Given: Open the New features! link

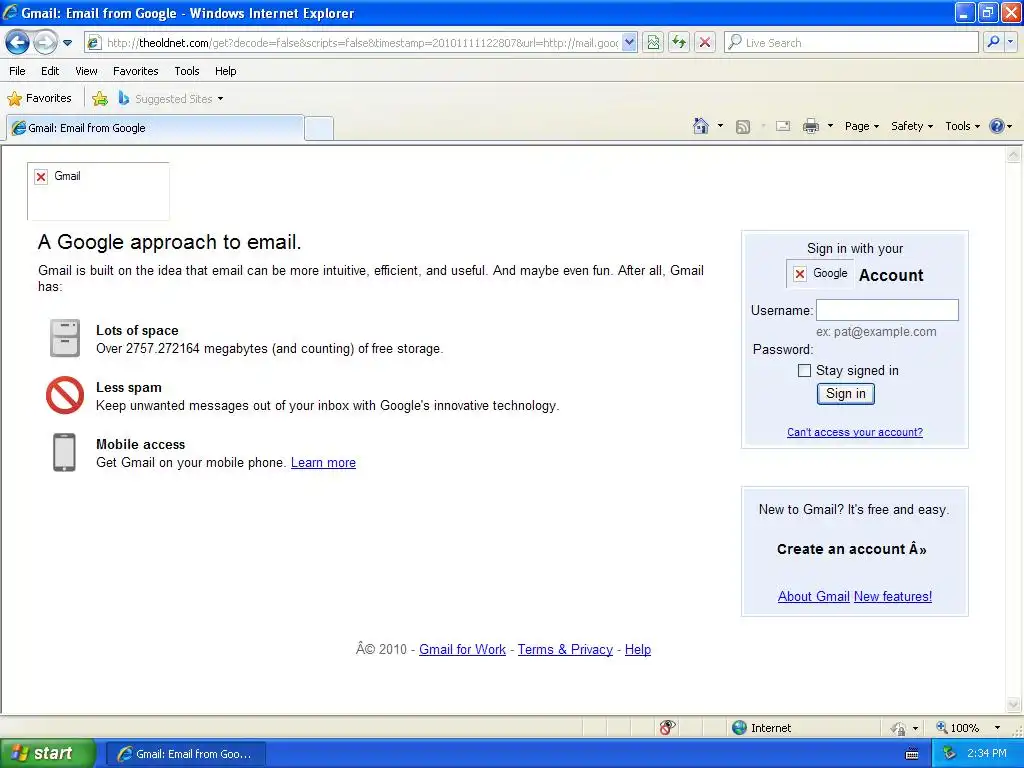Looking at the screenshot, I should [x=893, y=596].
